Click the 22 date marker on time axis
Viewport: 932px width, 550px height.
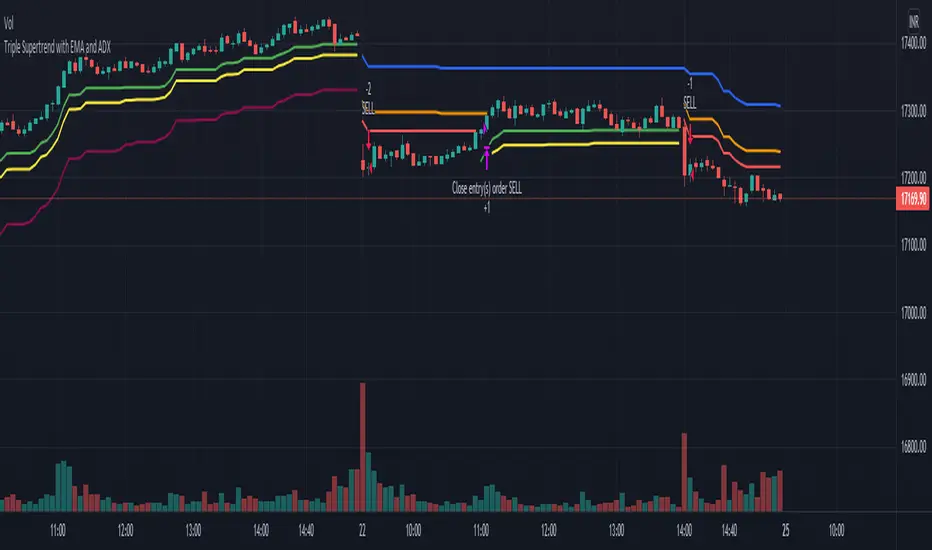[362, 529]
